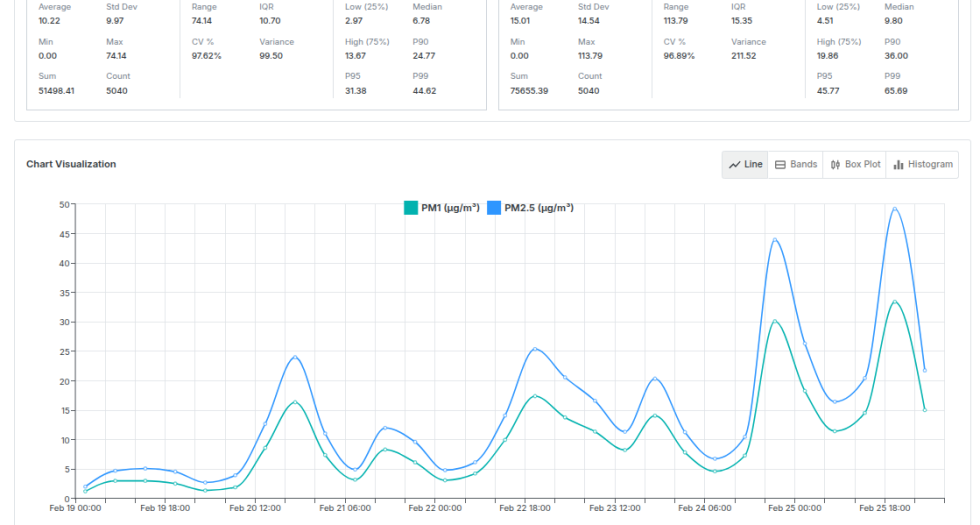Click the first PM1 data point on chart
The height and width of the screenshot is (525, 980).
85,491
